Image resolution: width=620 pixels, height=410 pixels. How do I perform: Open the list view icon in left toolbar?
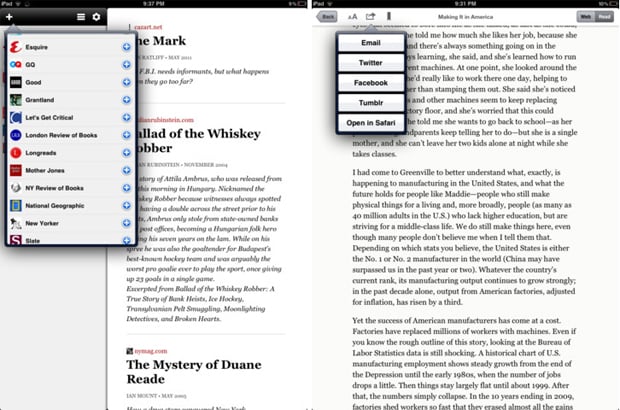pos(81,17)
